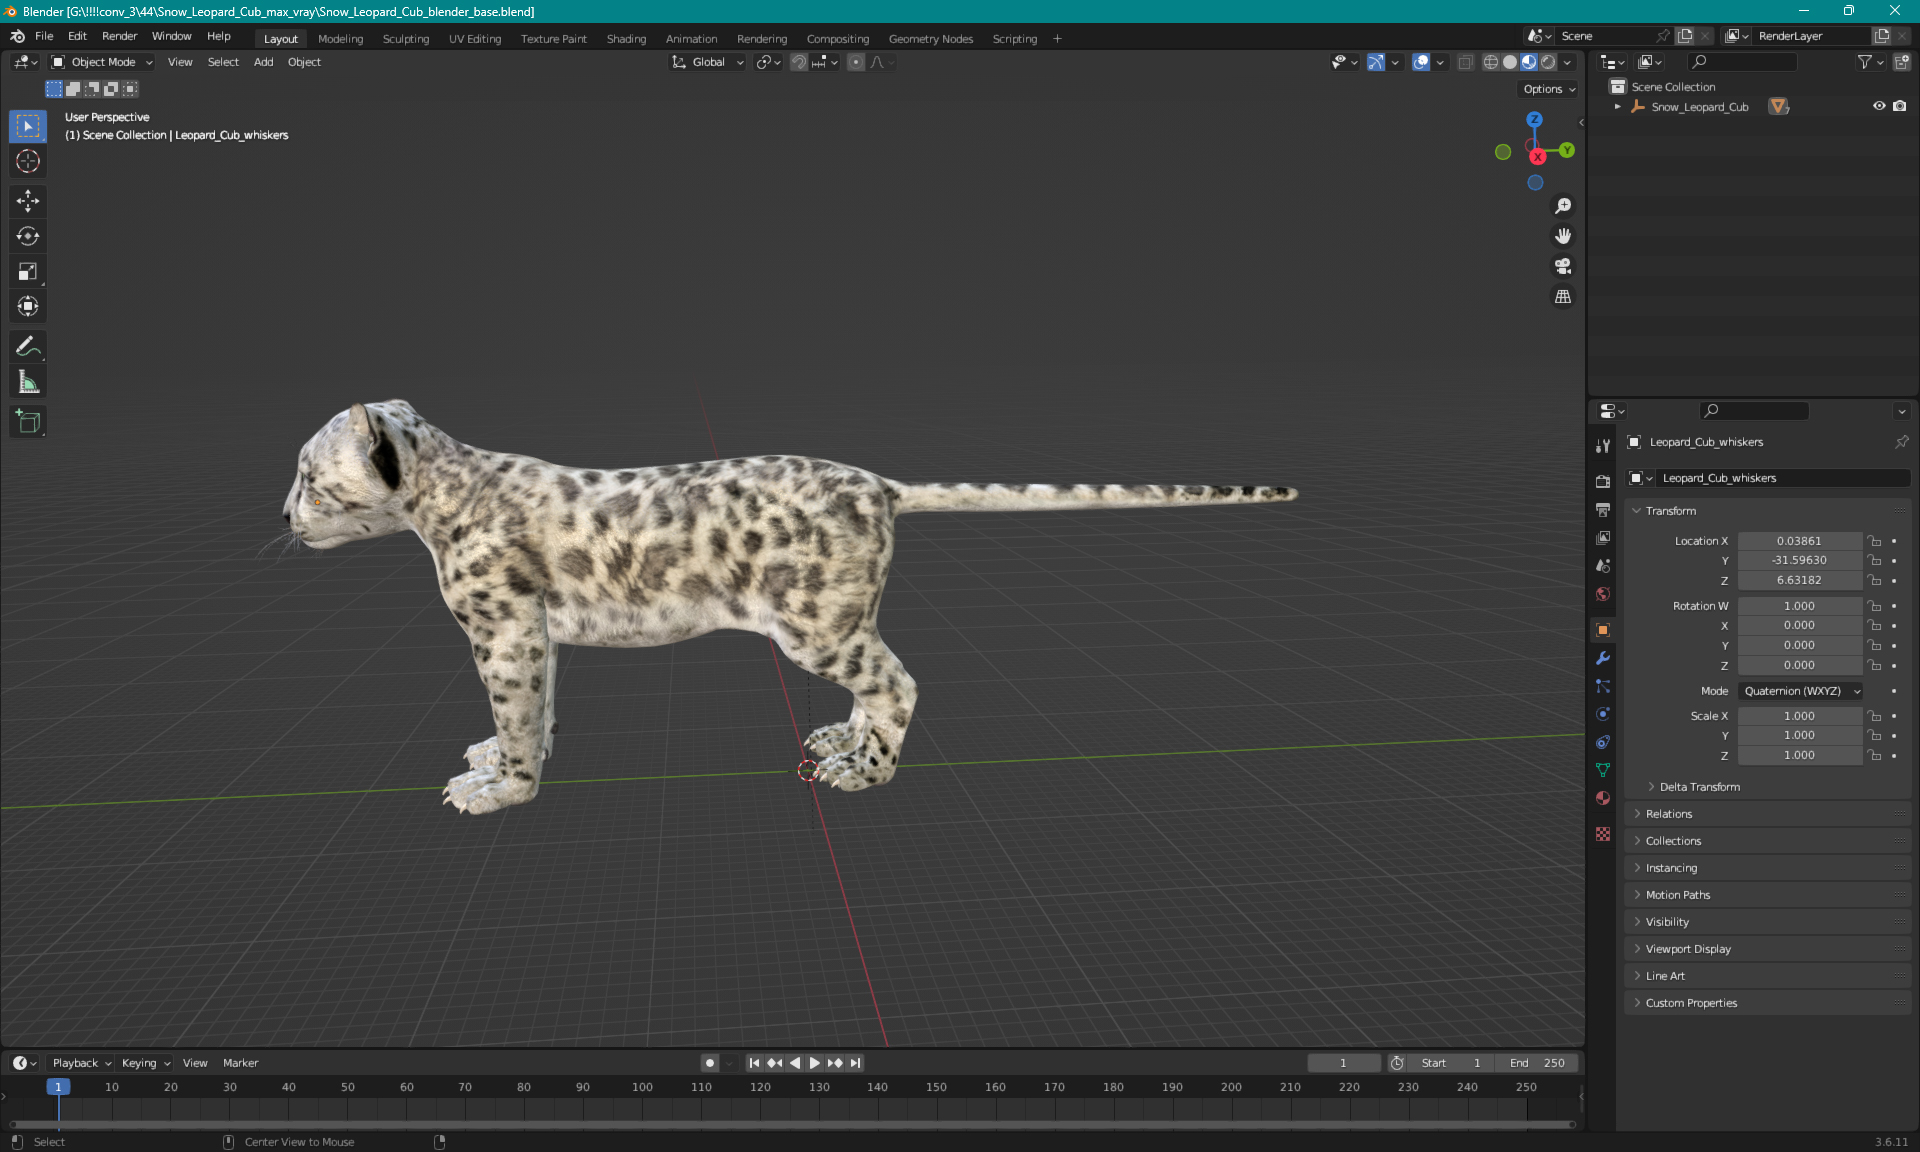
Task: Open the viewport Add menu
Action: tap(263, 62)
